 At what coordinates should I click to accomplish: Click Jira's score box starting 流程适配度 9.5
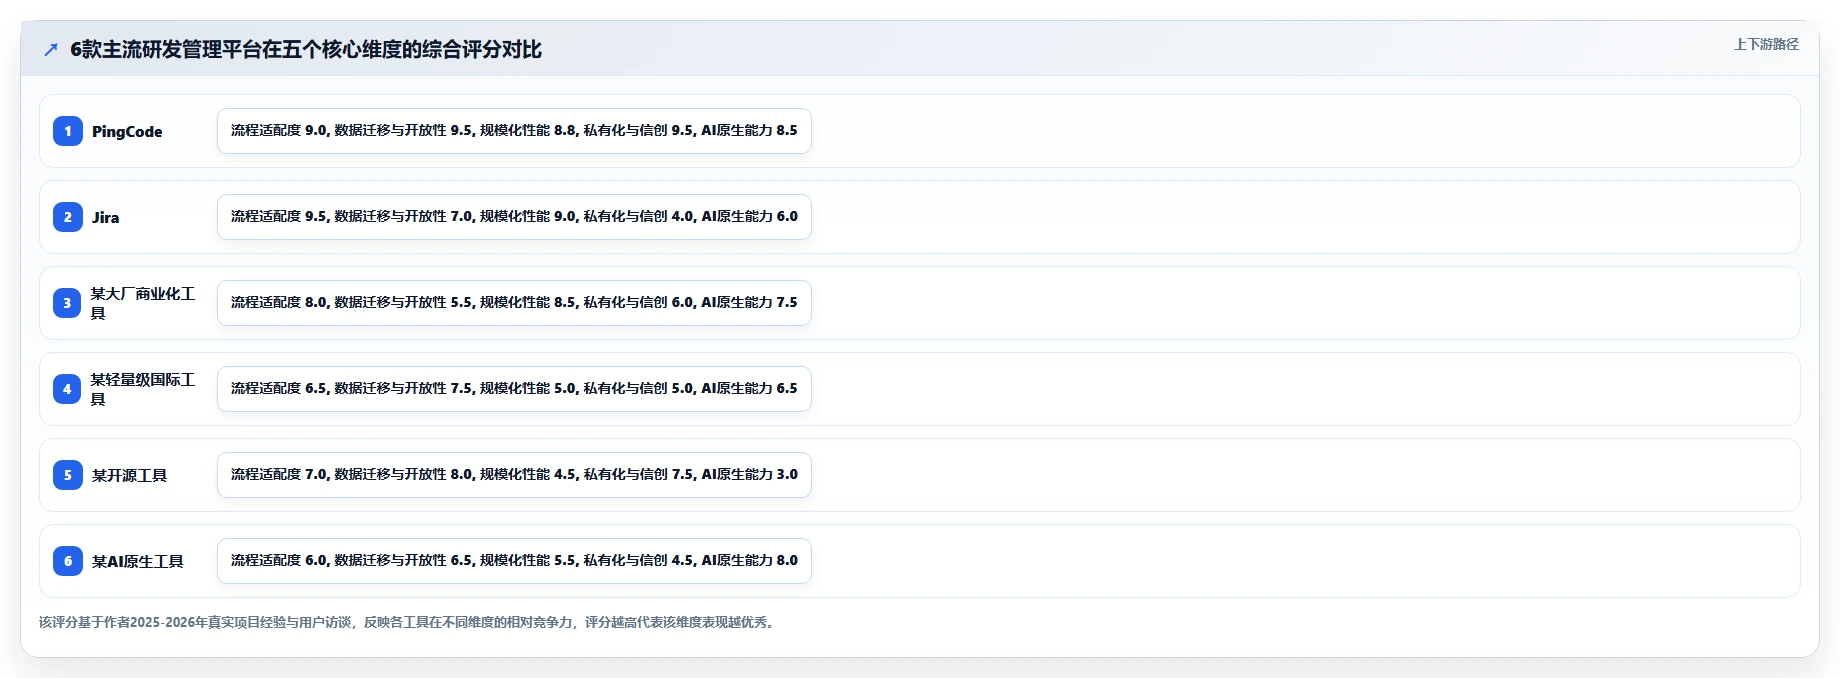[514, 217]
